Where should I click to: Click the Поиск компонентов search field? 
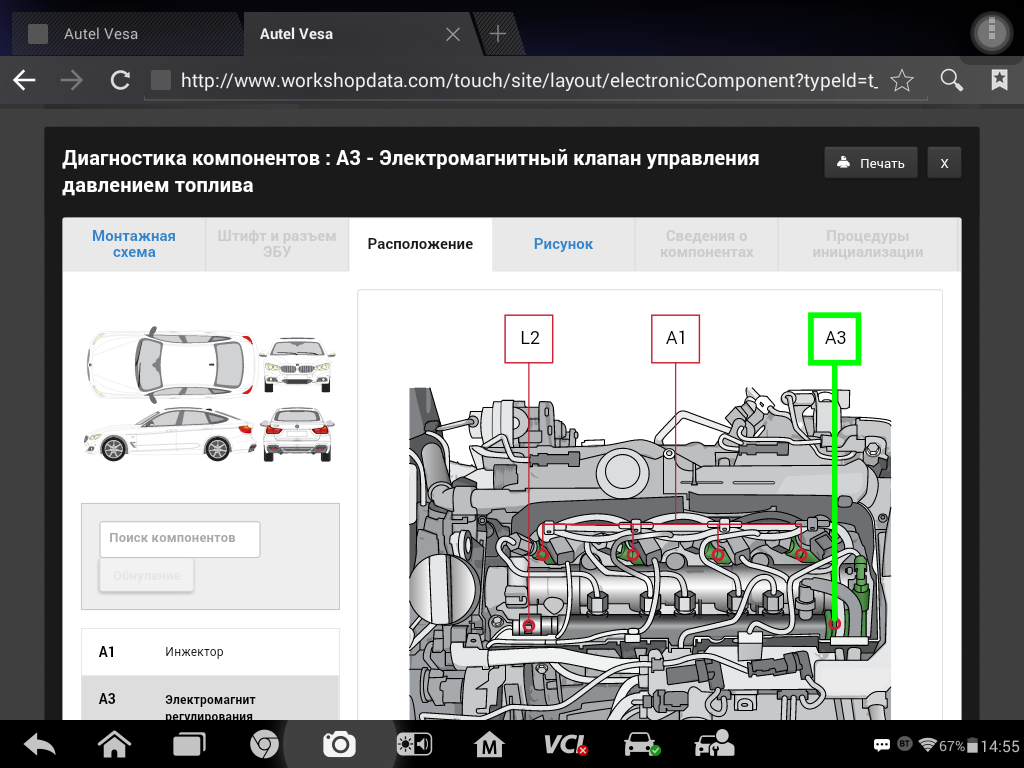pos(180,539)
